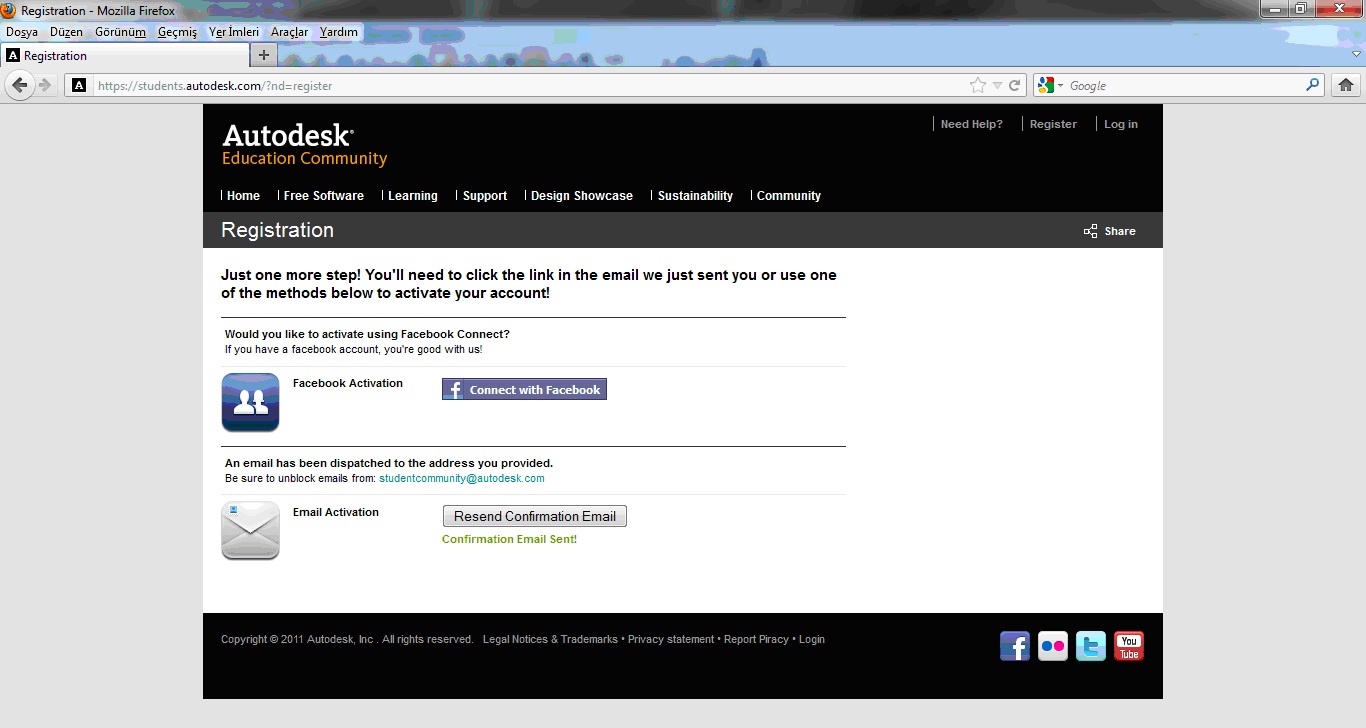1366x728 pixels.
Task: Reload the page with refresh icon
Action: click(1014, 85)
